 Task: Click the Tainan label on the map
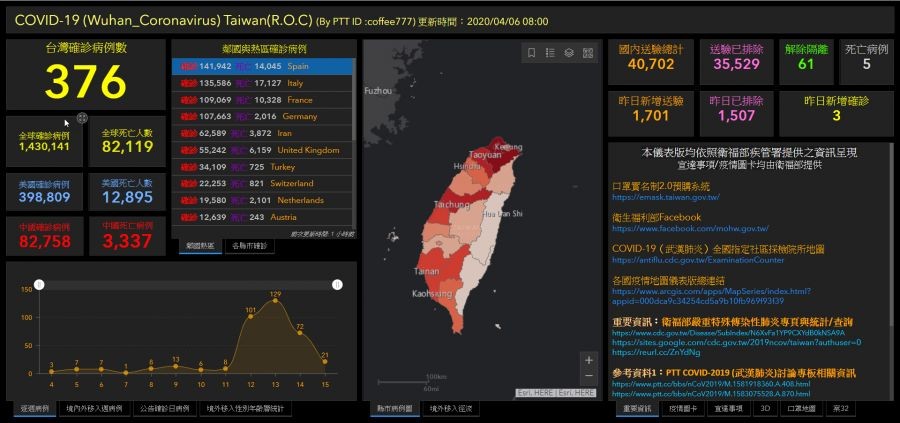[426, 271]
